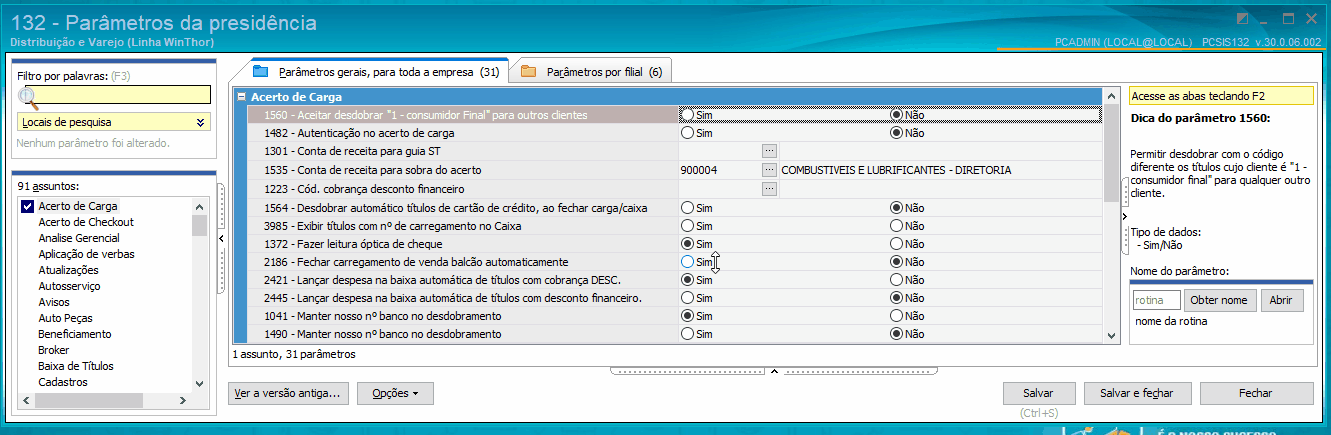Collapse the left subjects panel splitter arrow
1331x435 pixels.
[x=221, y=237]
